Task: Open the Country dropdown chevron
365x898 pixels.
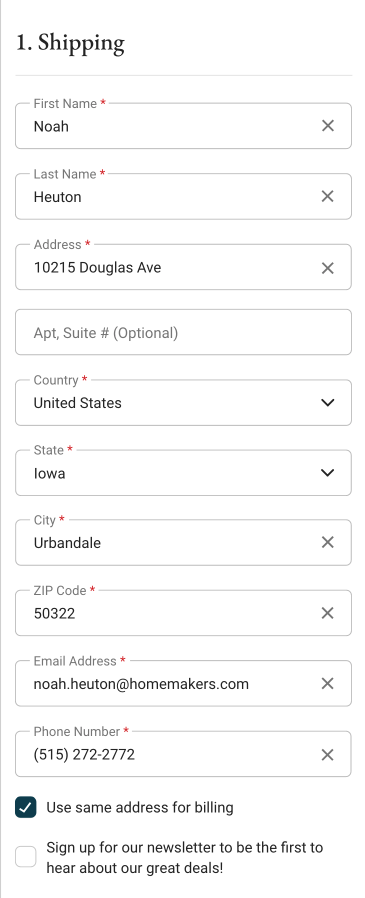Action: click(x=327, y=403)
